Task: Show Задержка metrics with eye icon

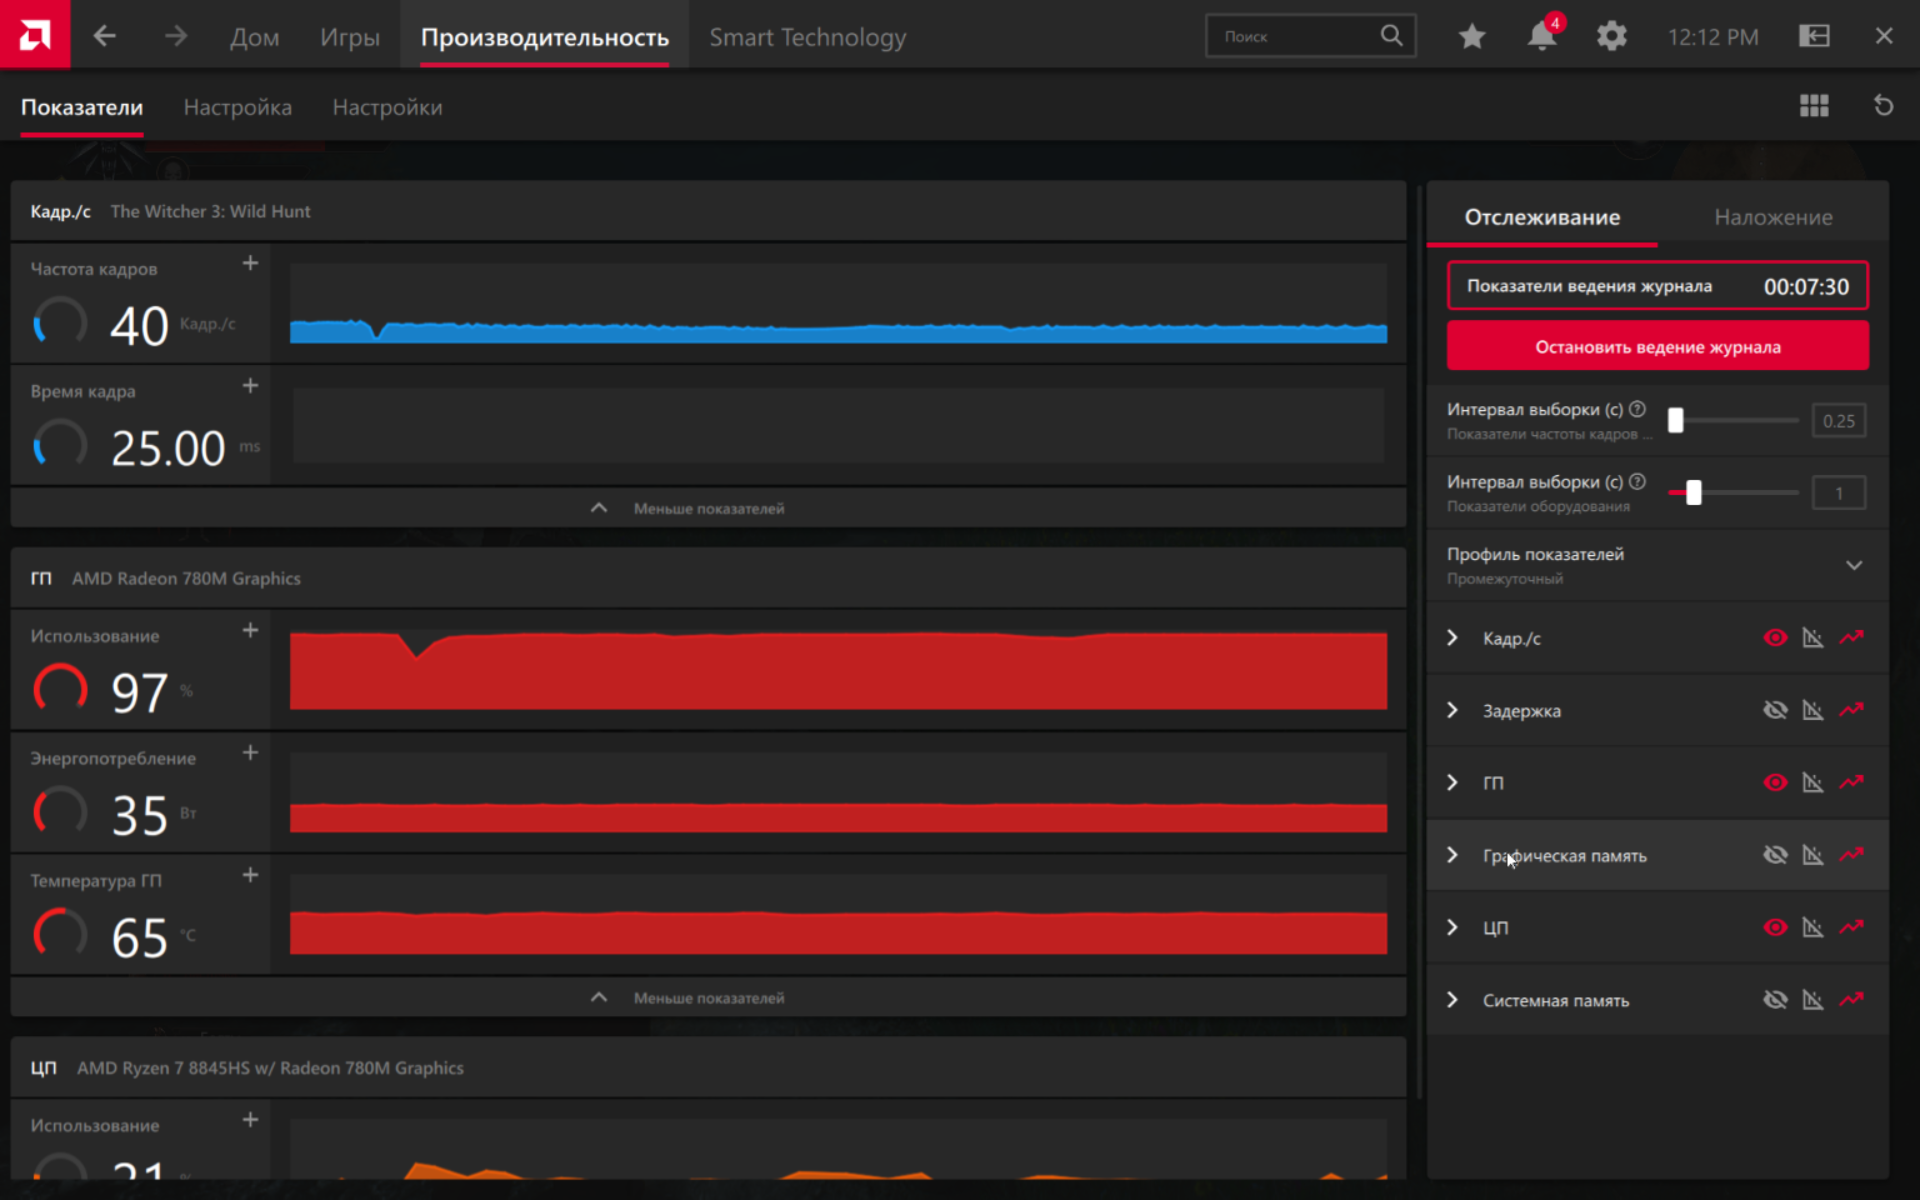Action: [x=1775, y=710]
